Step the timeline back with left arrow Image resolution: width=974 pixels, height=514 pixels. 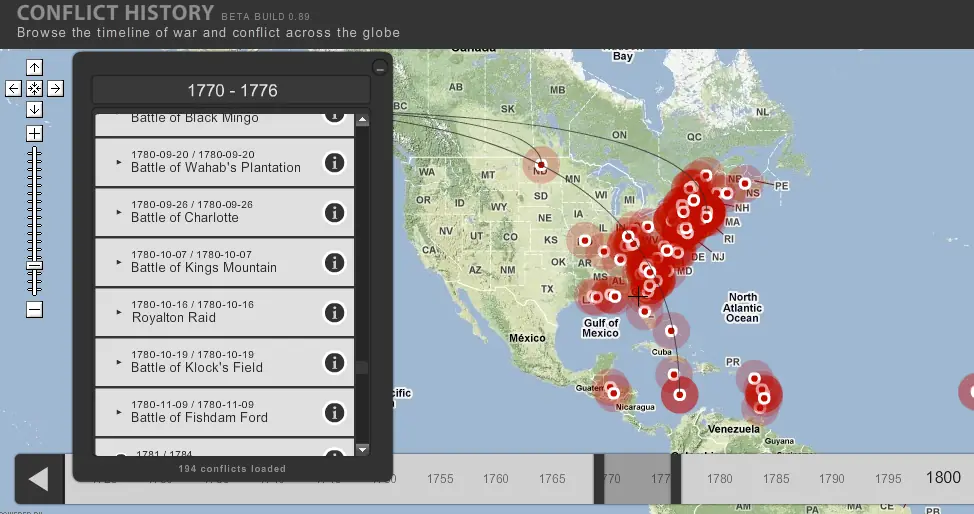click(39, 479)
